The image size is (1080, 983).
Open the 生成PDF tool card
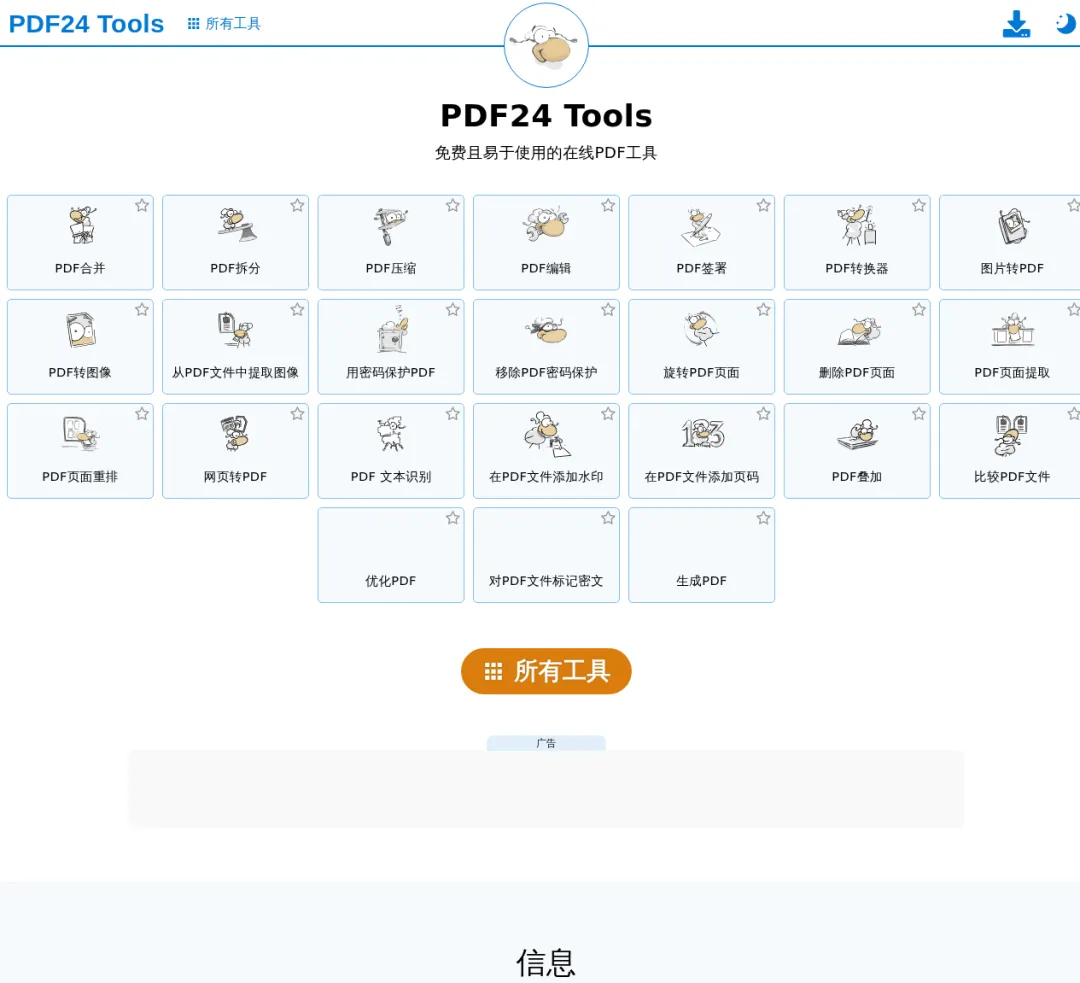(701, 555)
